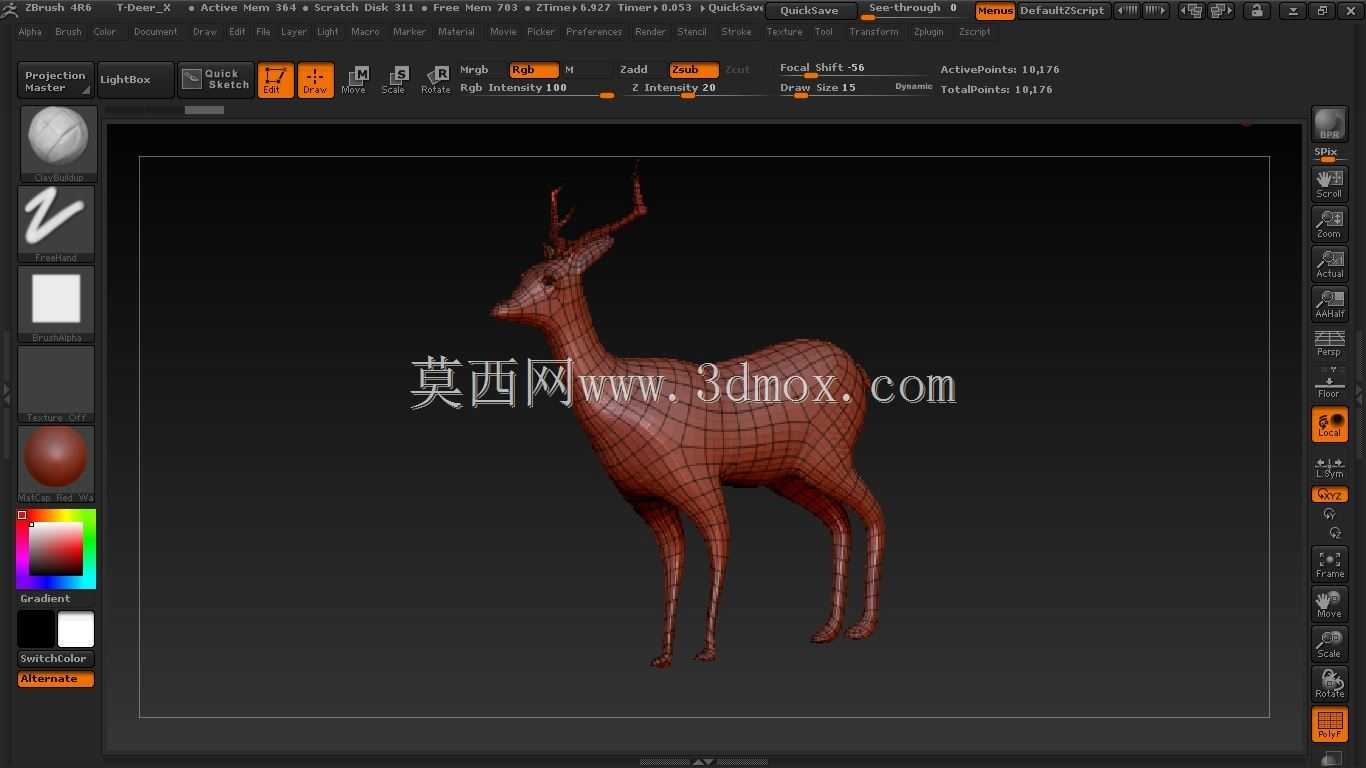Click the BPR render button
The height and width of the screenshot is (768, 1366).
(x=1329, y=124)
